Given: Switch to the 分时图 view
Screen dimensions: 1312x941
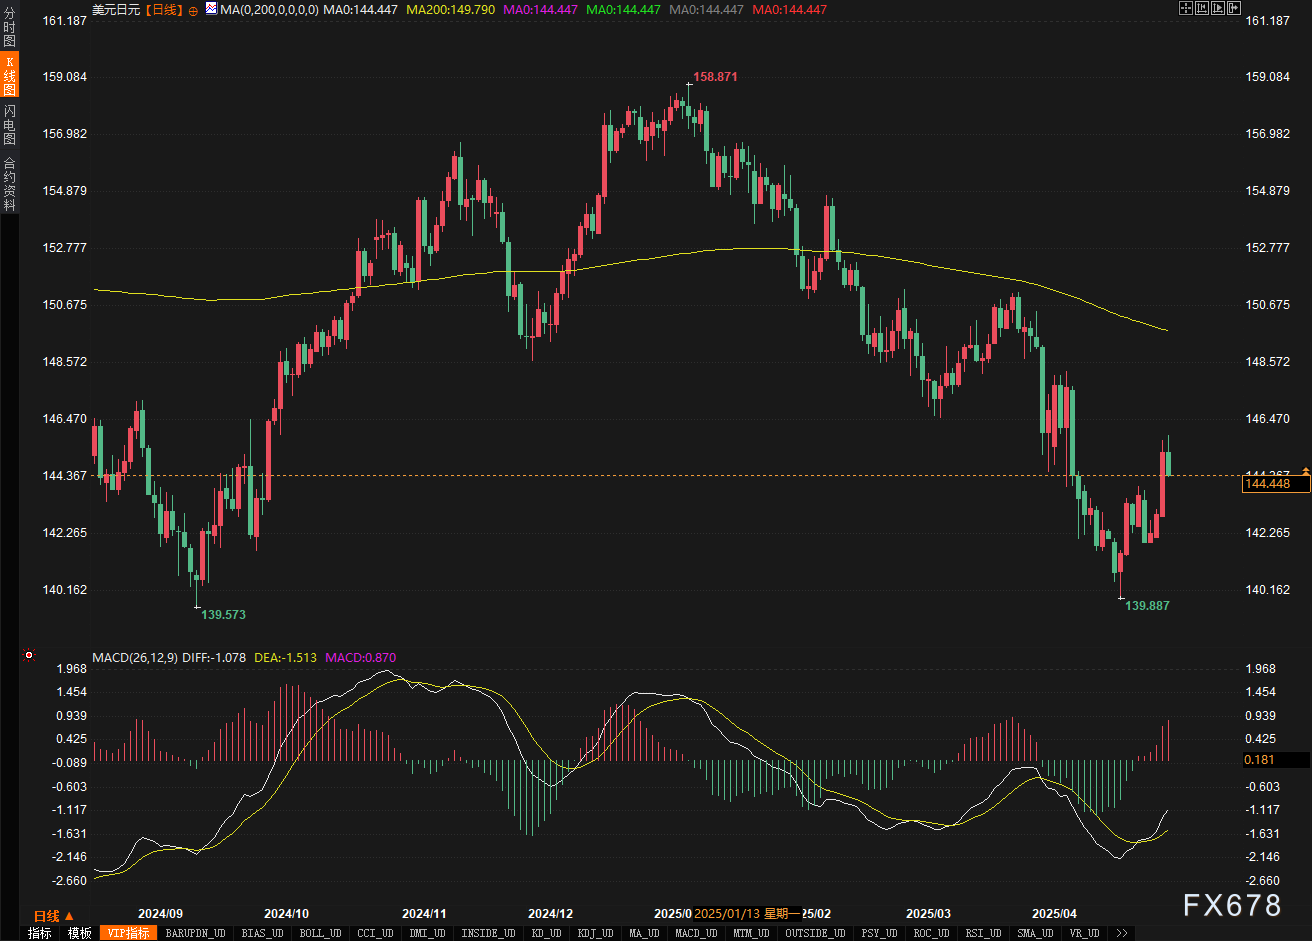Looking at the screenshot, I should pos(9,29).
